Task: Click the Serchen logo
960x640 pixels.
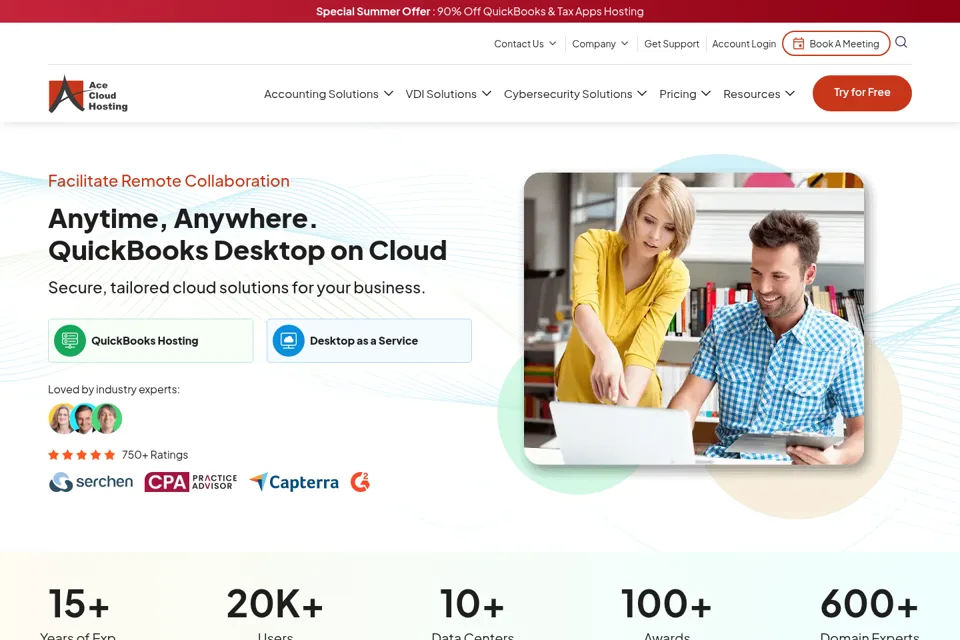Action: coord(91,482)
